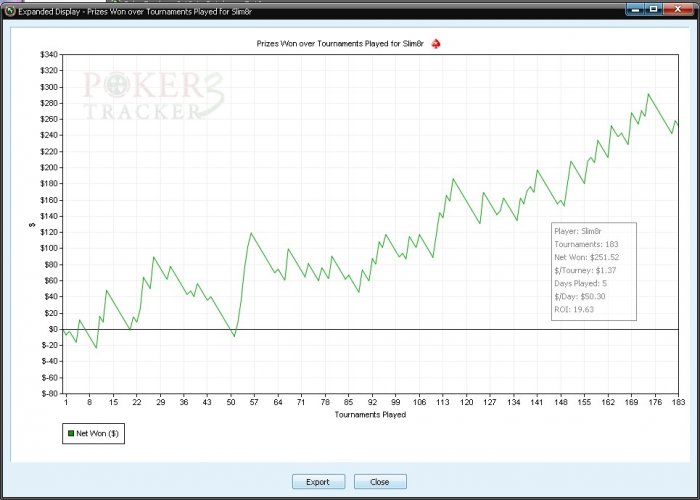Click the graph's highest peak near tournament 176

tap(648, 94)
